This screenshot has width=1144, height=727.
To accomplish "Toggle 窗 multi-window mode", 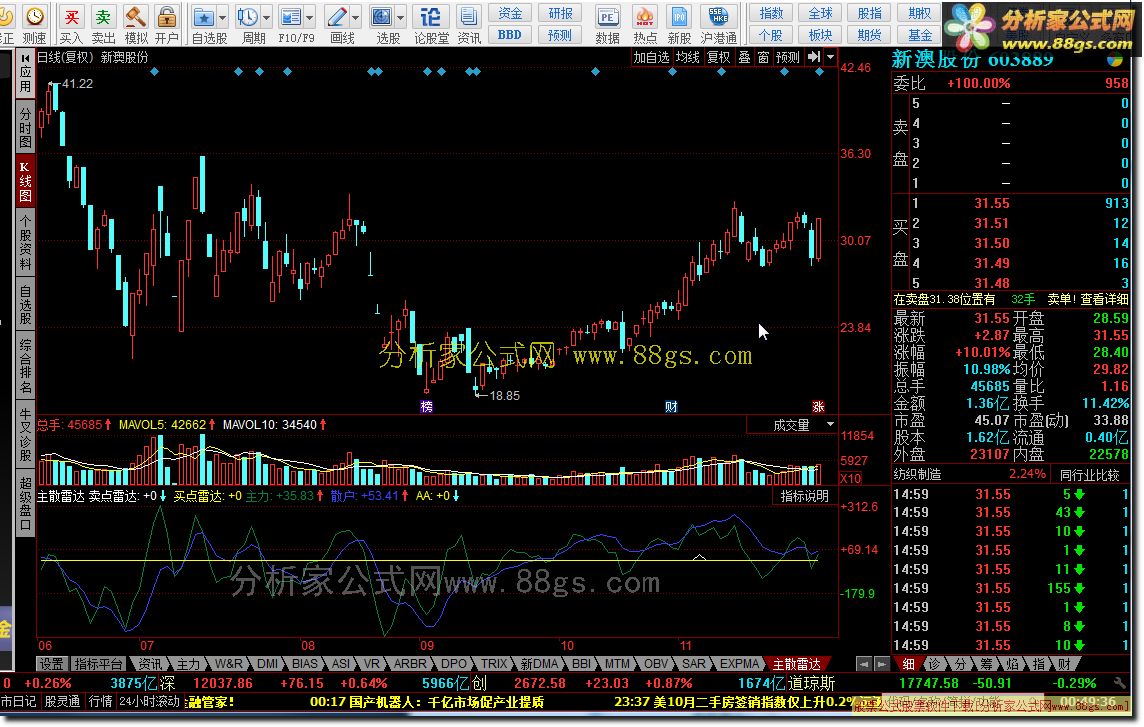I will (x=763, y=57).
